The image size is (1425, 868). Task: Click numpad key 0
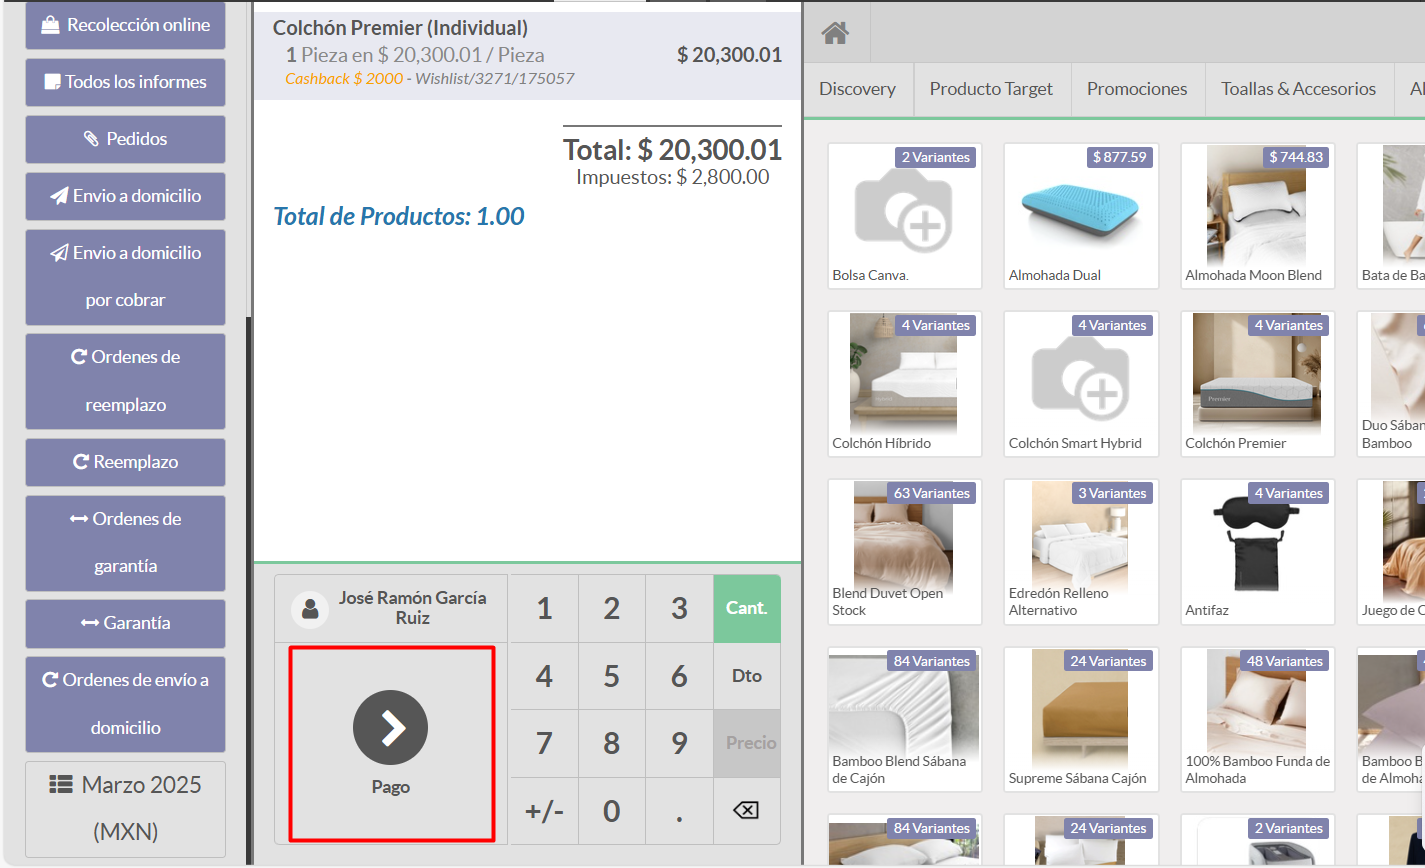point(611,810)
